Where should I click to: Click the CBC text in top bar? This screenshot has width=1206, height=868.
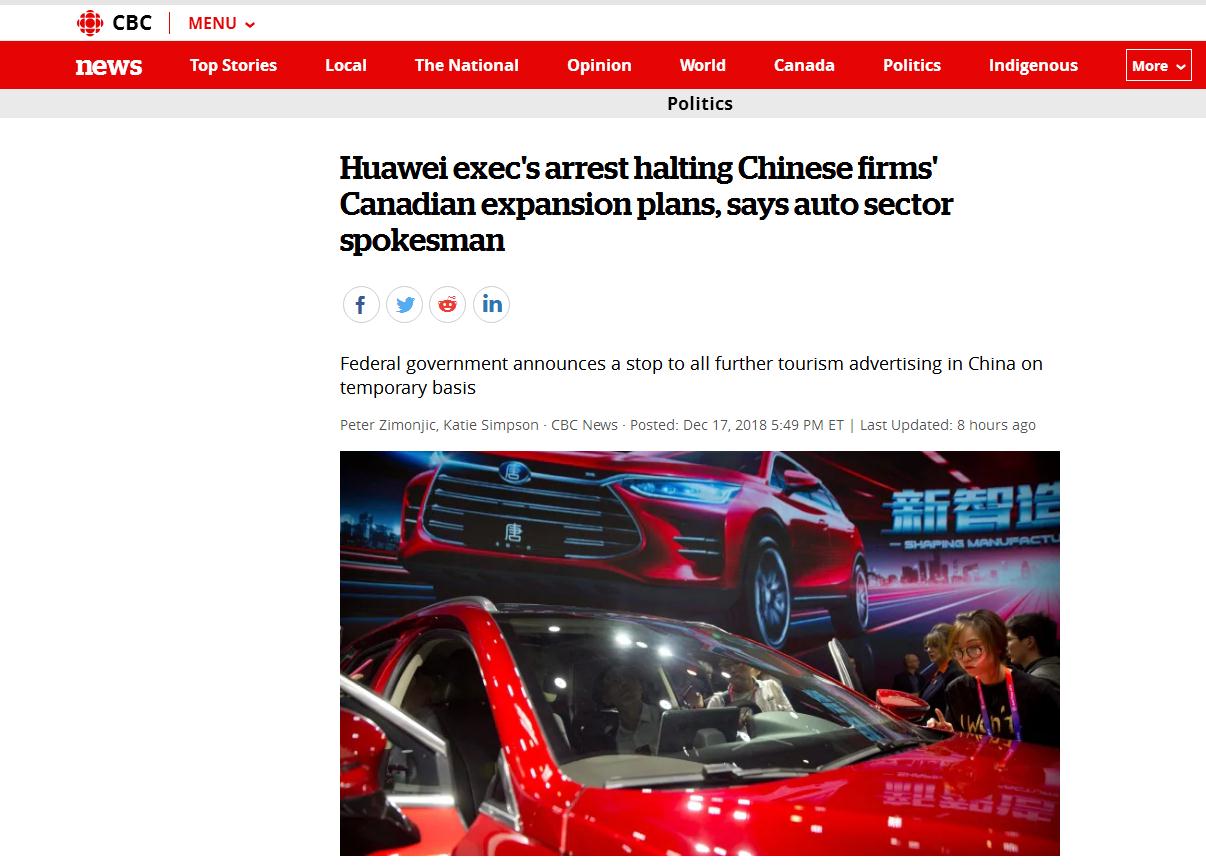click(x=132, y=23)
